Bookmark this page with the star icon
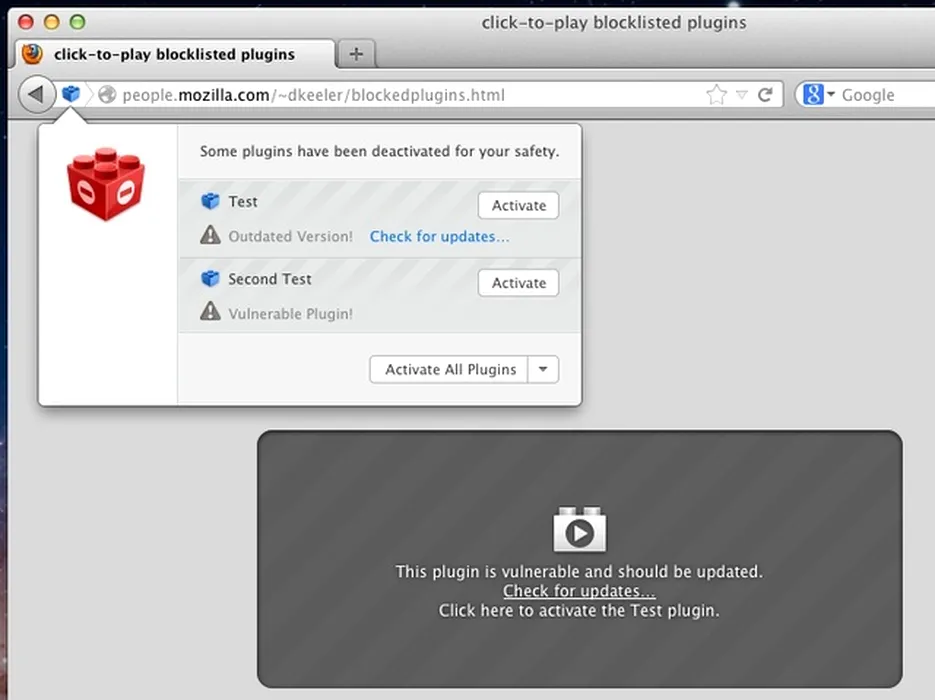The width and height of the screenshot is (935, 700). tap(716, 95)
